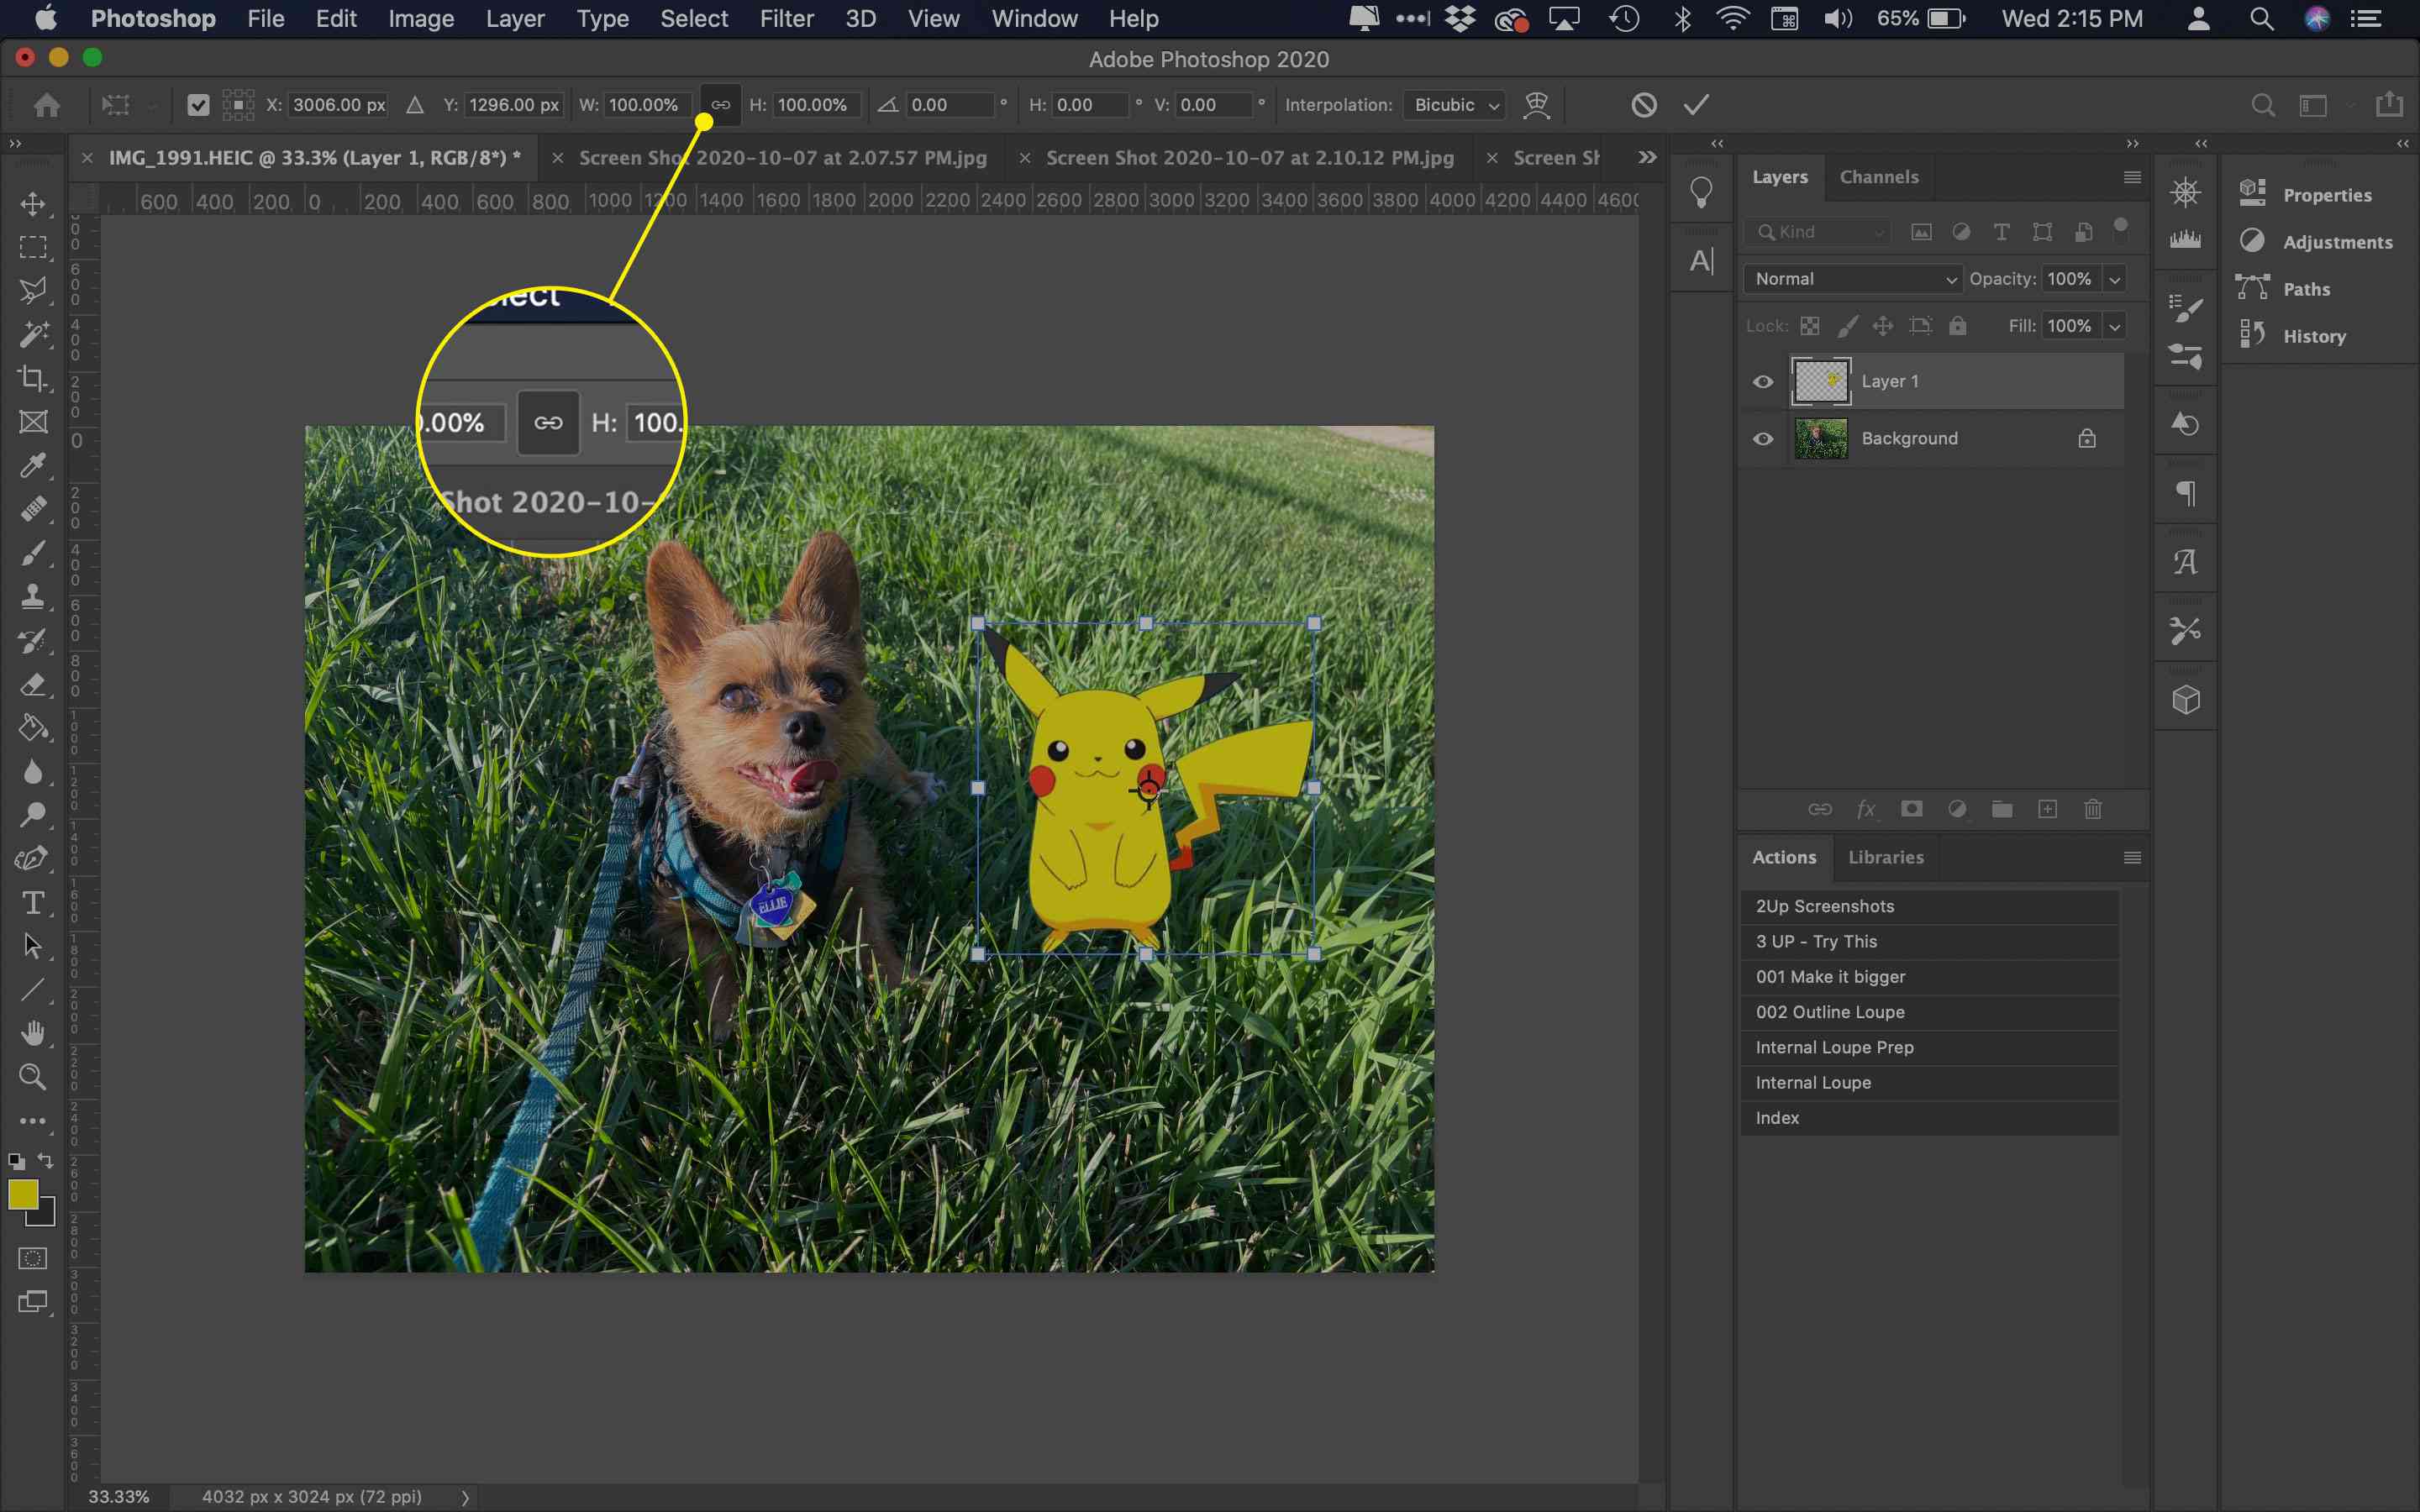Open the Window menu
Viewport: 2420px width, 1512px height.
coord(1034,19)
